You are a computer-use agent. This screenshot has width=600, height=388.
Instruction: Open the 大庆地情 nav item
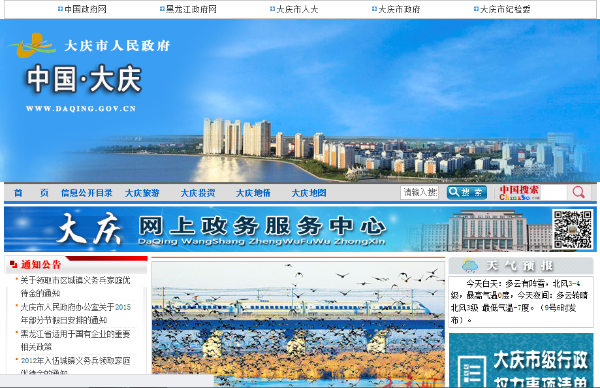tap(253, 193)
